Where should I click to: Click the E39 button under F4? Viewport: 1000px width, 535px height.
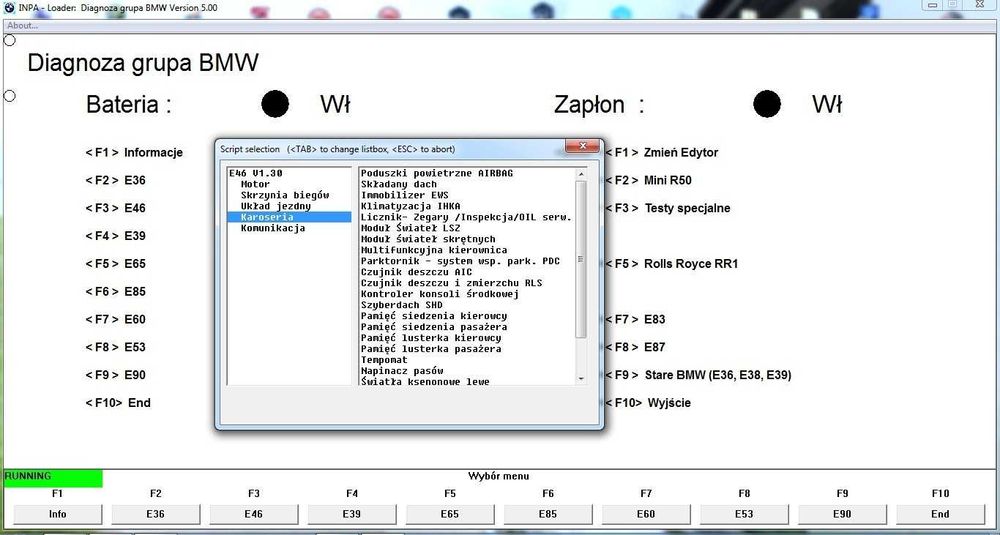pyautogui.click(x=352, y=514)
